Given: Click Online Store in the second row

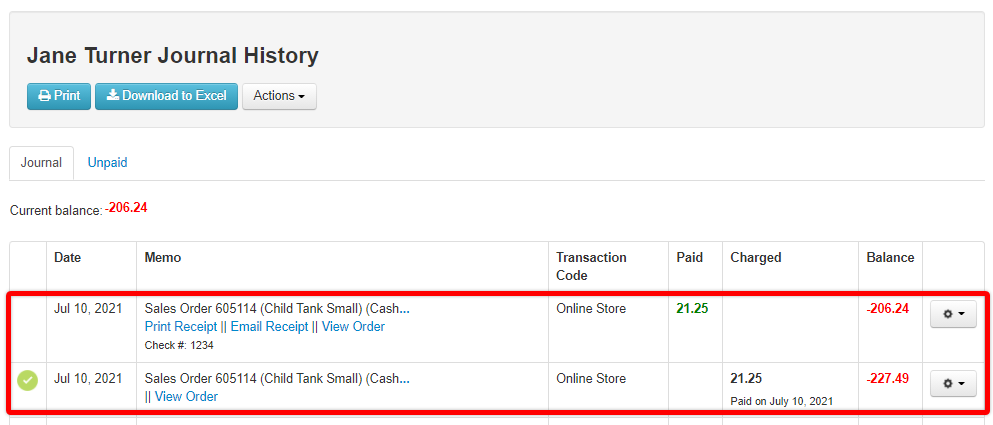Looking at the screenshot, I should point(591,379).
